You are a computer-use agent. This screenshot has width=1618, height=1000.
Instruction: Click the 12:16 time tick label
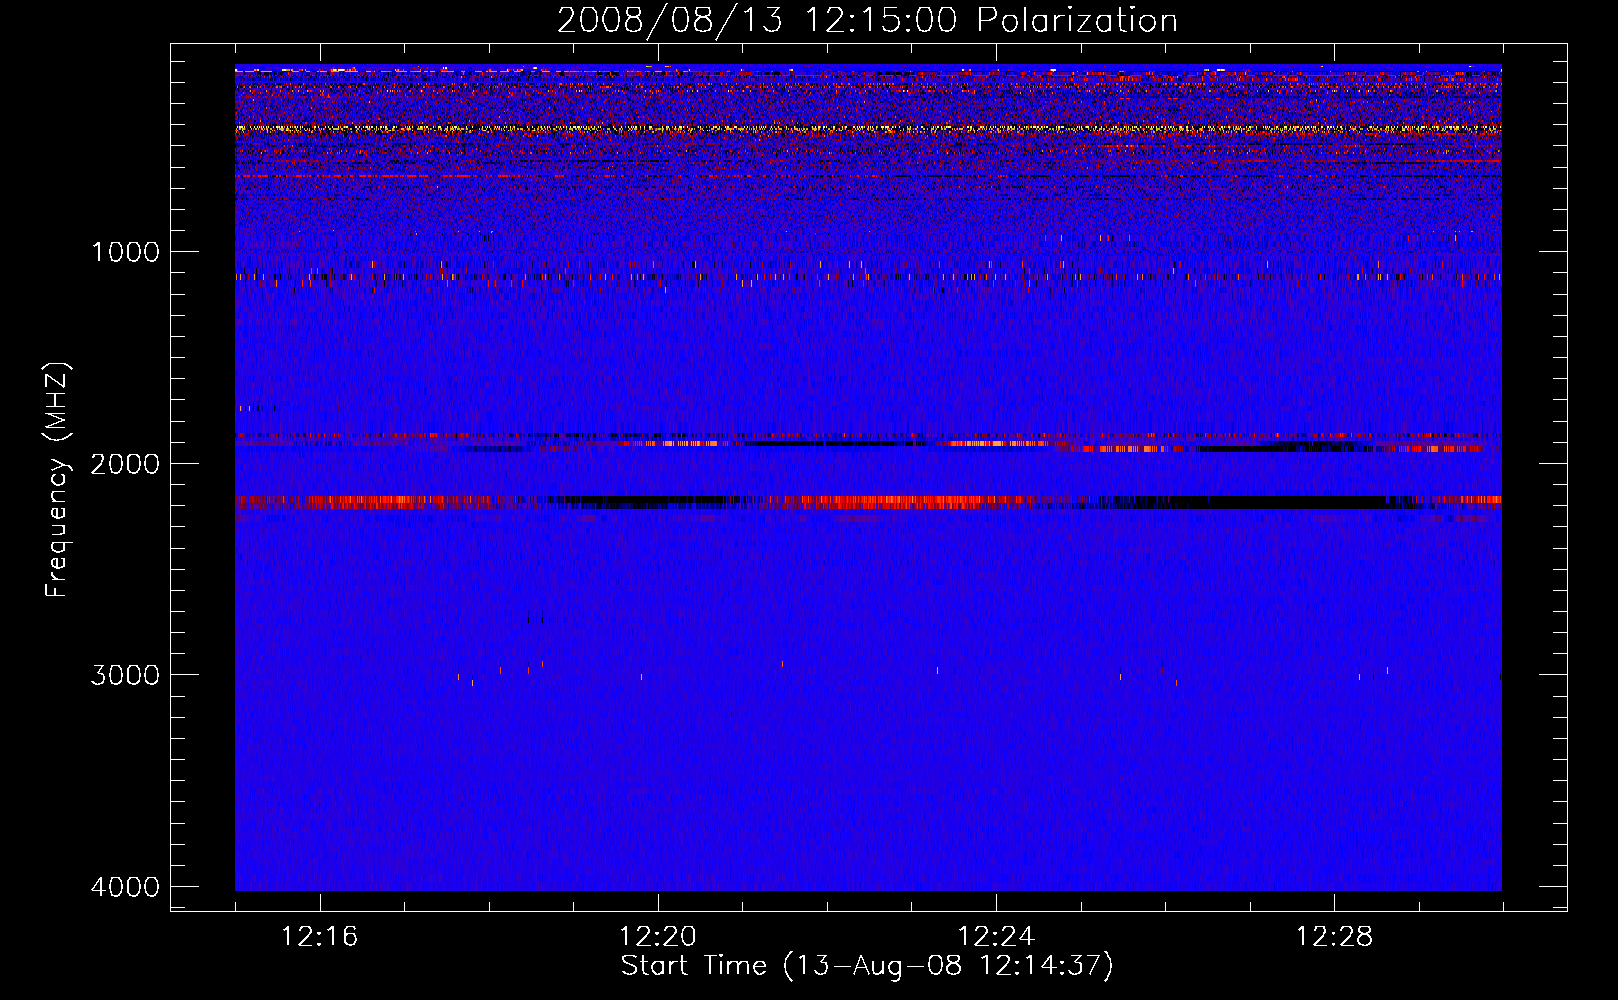pos(319,936)
